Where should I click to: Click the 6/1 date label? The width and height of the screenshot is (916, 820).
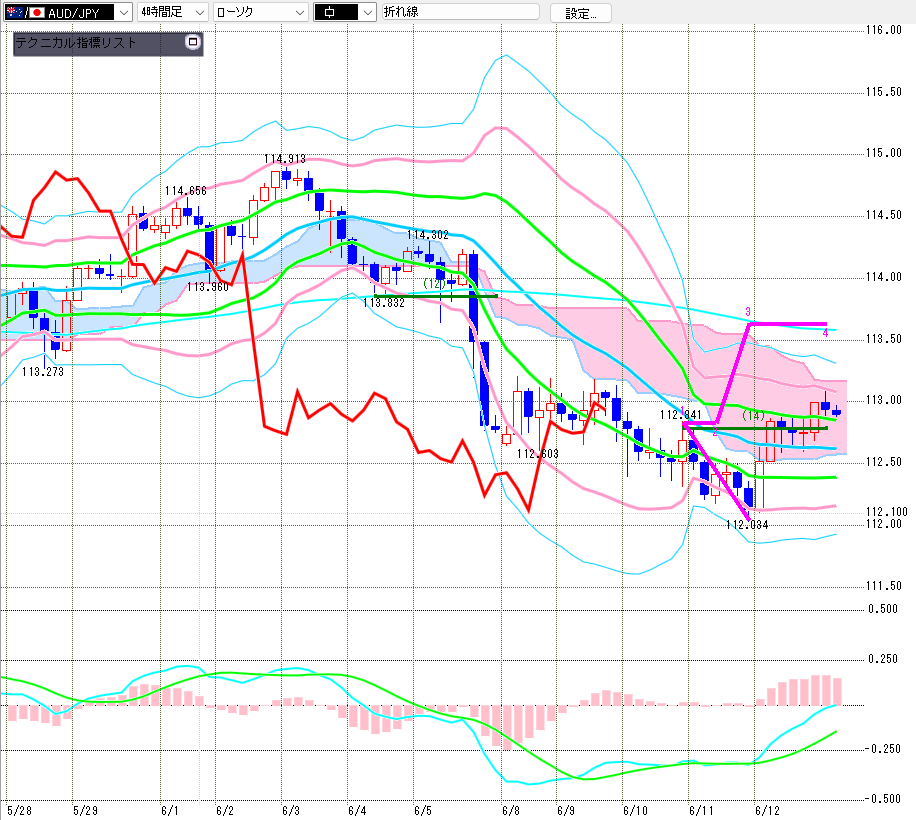[169, 811]
